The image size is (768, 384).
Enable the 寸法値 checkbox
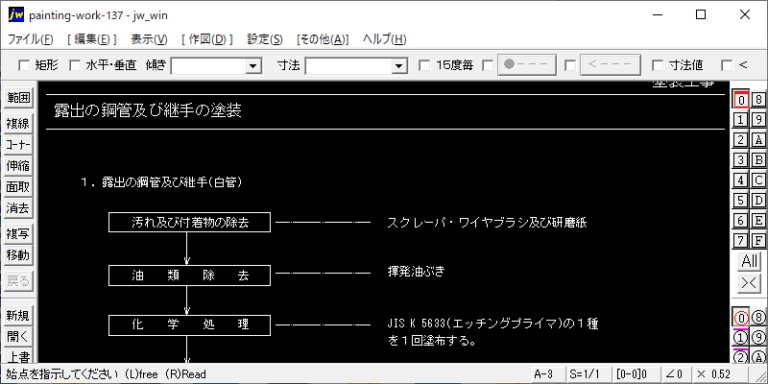658,65
